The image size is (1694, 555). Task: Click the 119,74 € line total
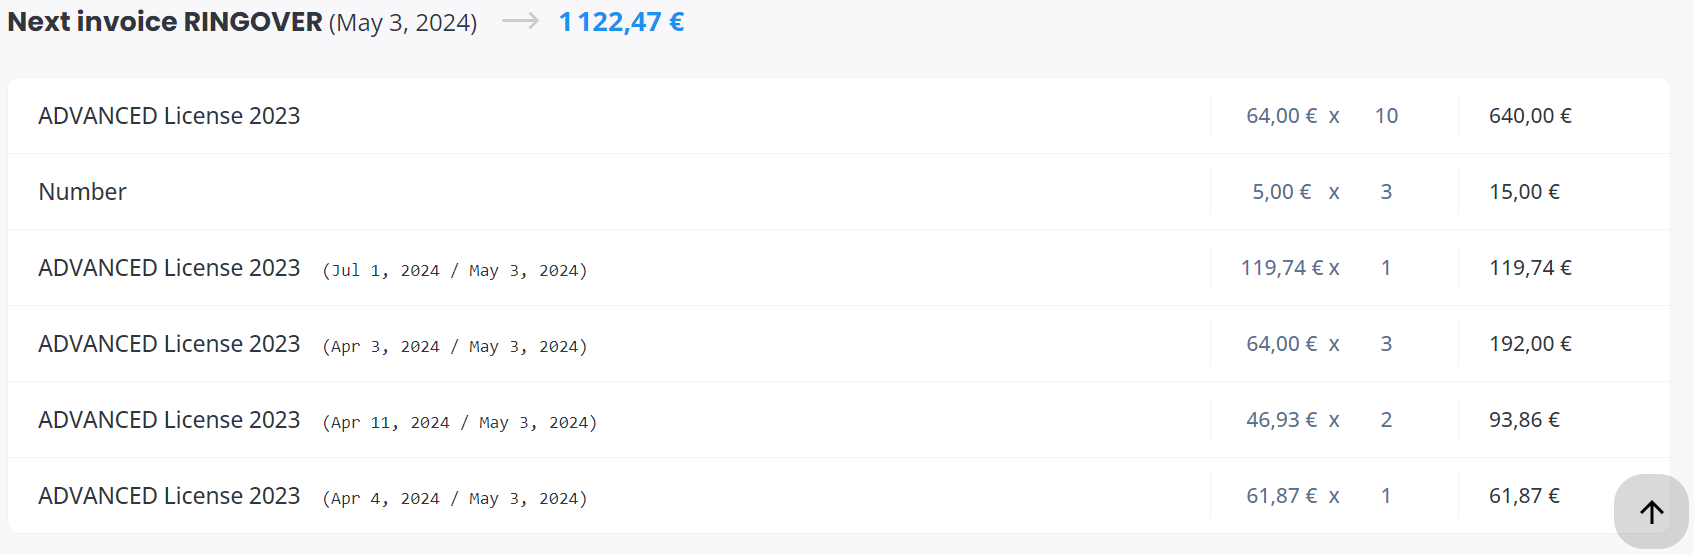click(x=1530, y=268)
